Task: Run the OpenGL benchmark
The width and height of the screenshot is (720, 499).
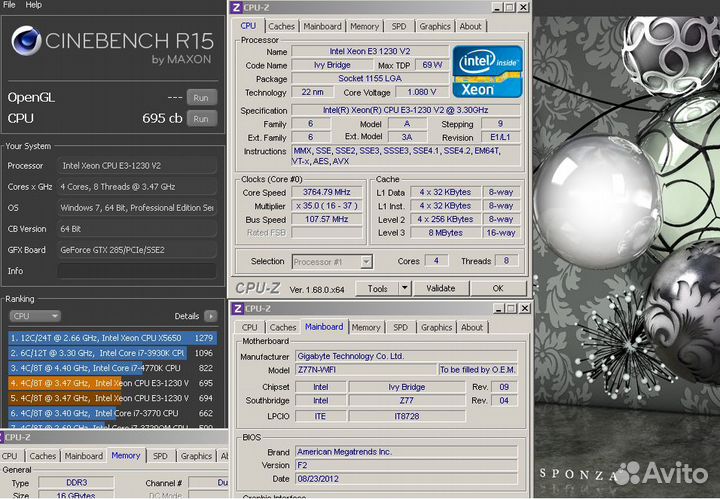Action: [201, 98]
